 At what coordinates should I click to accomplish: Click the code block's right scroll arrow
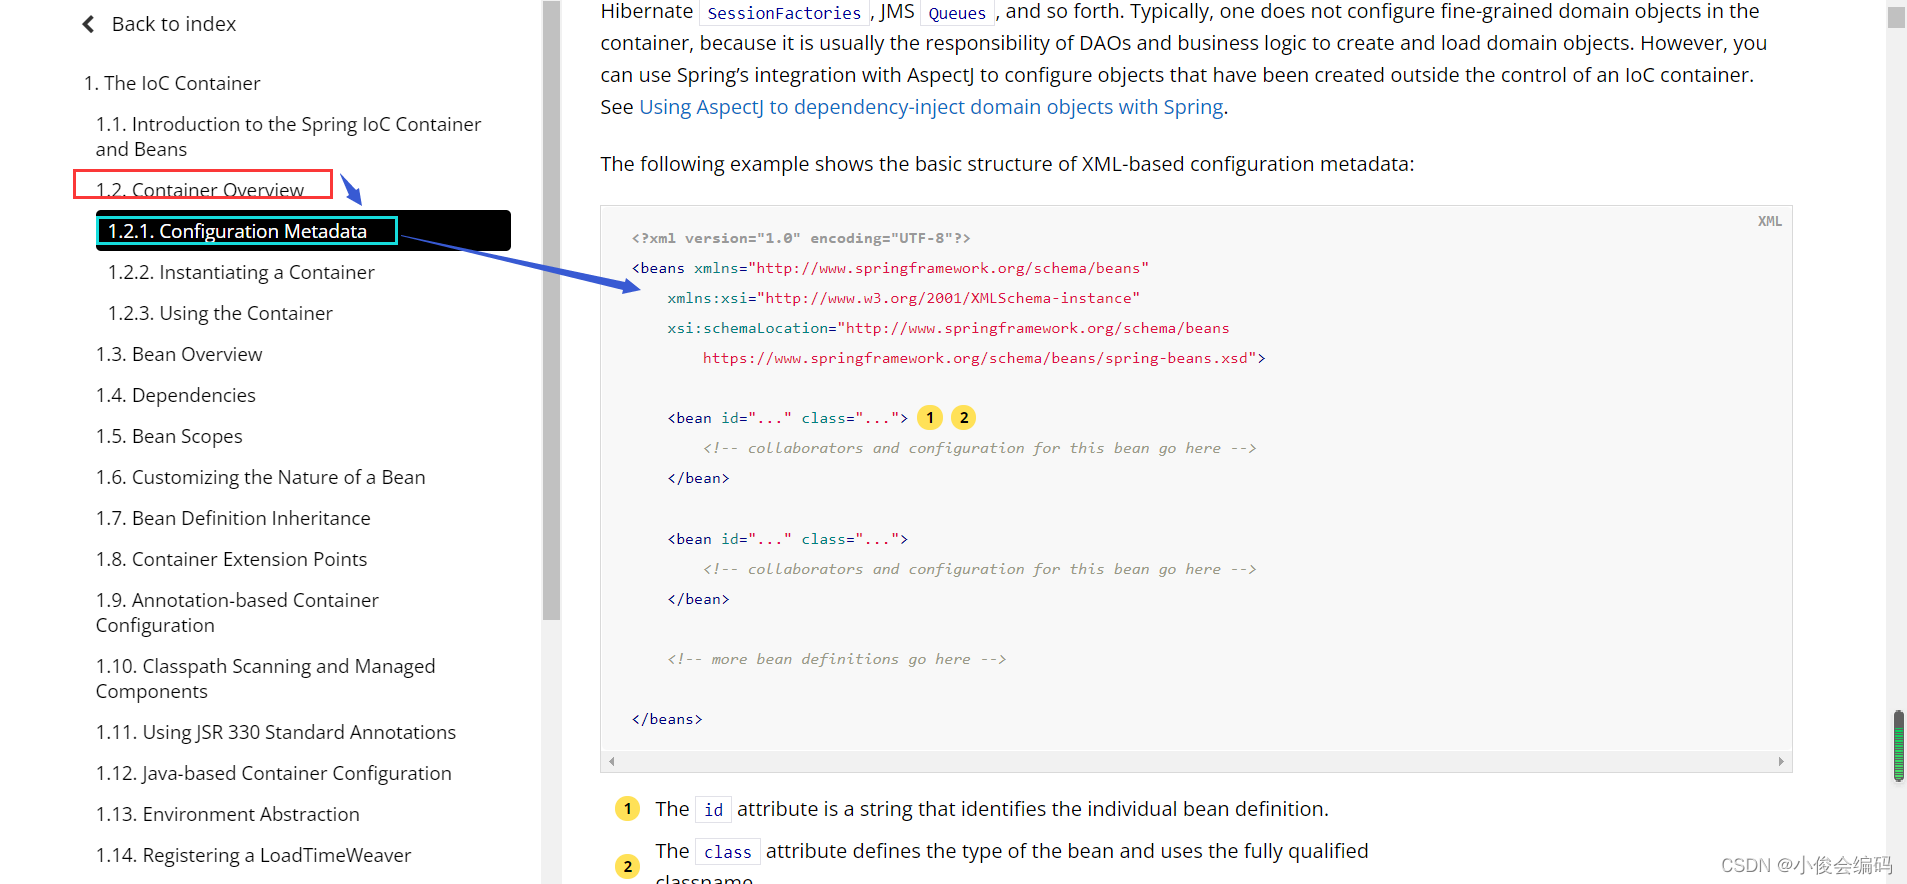coord(1781,762)
